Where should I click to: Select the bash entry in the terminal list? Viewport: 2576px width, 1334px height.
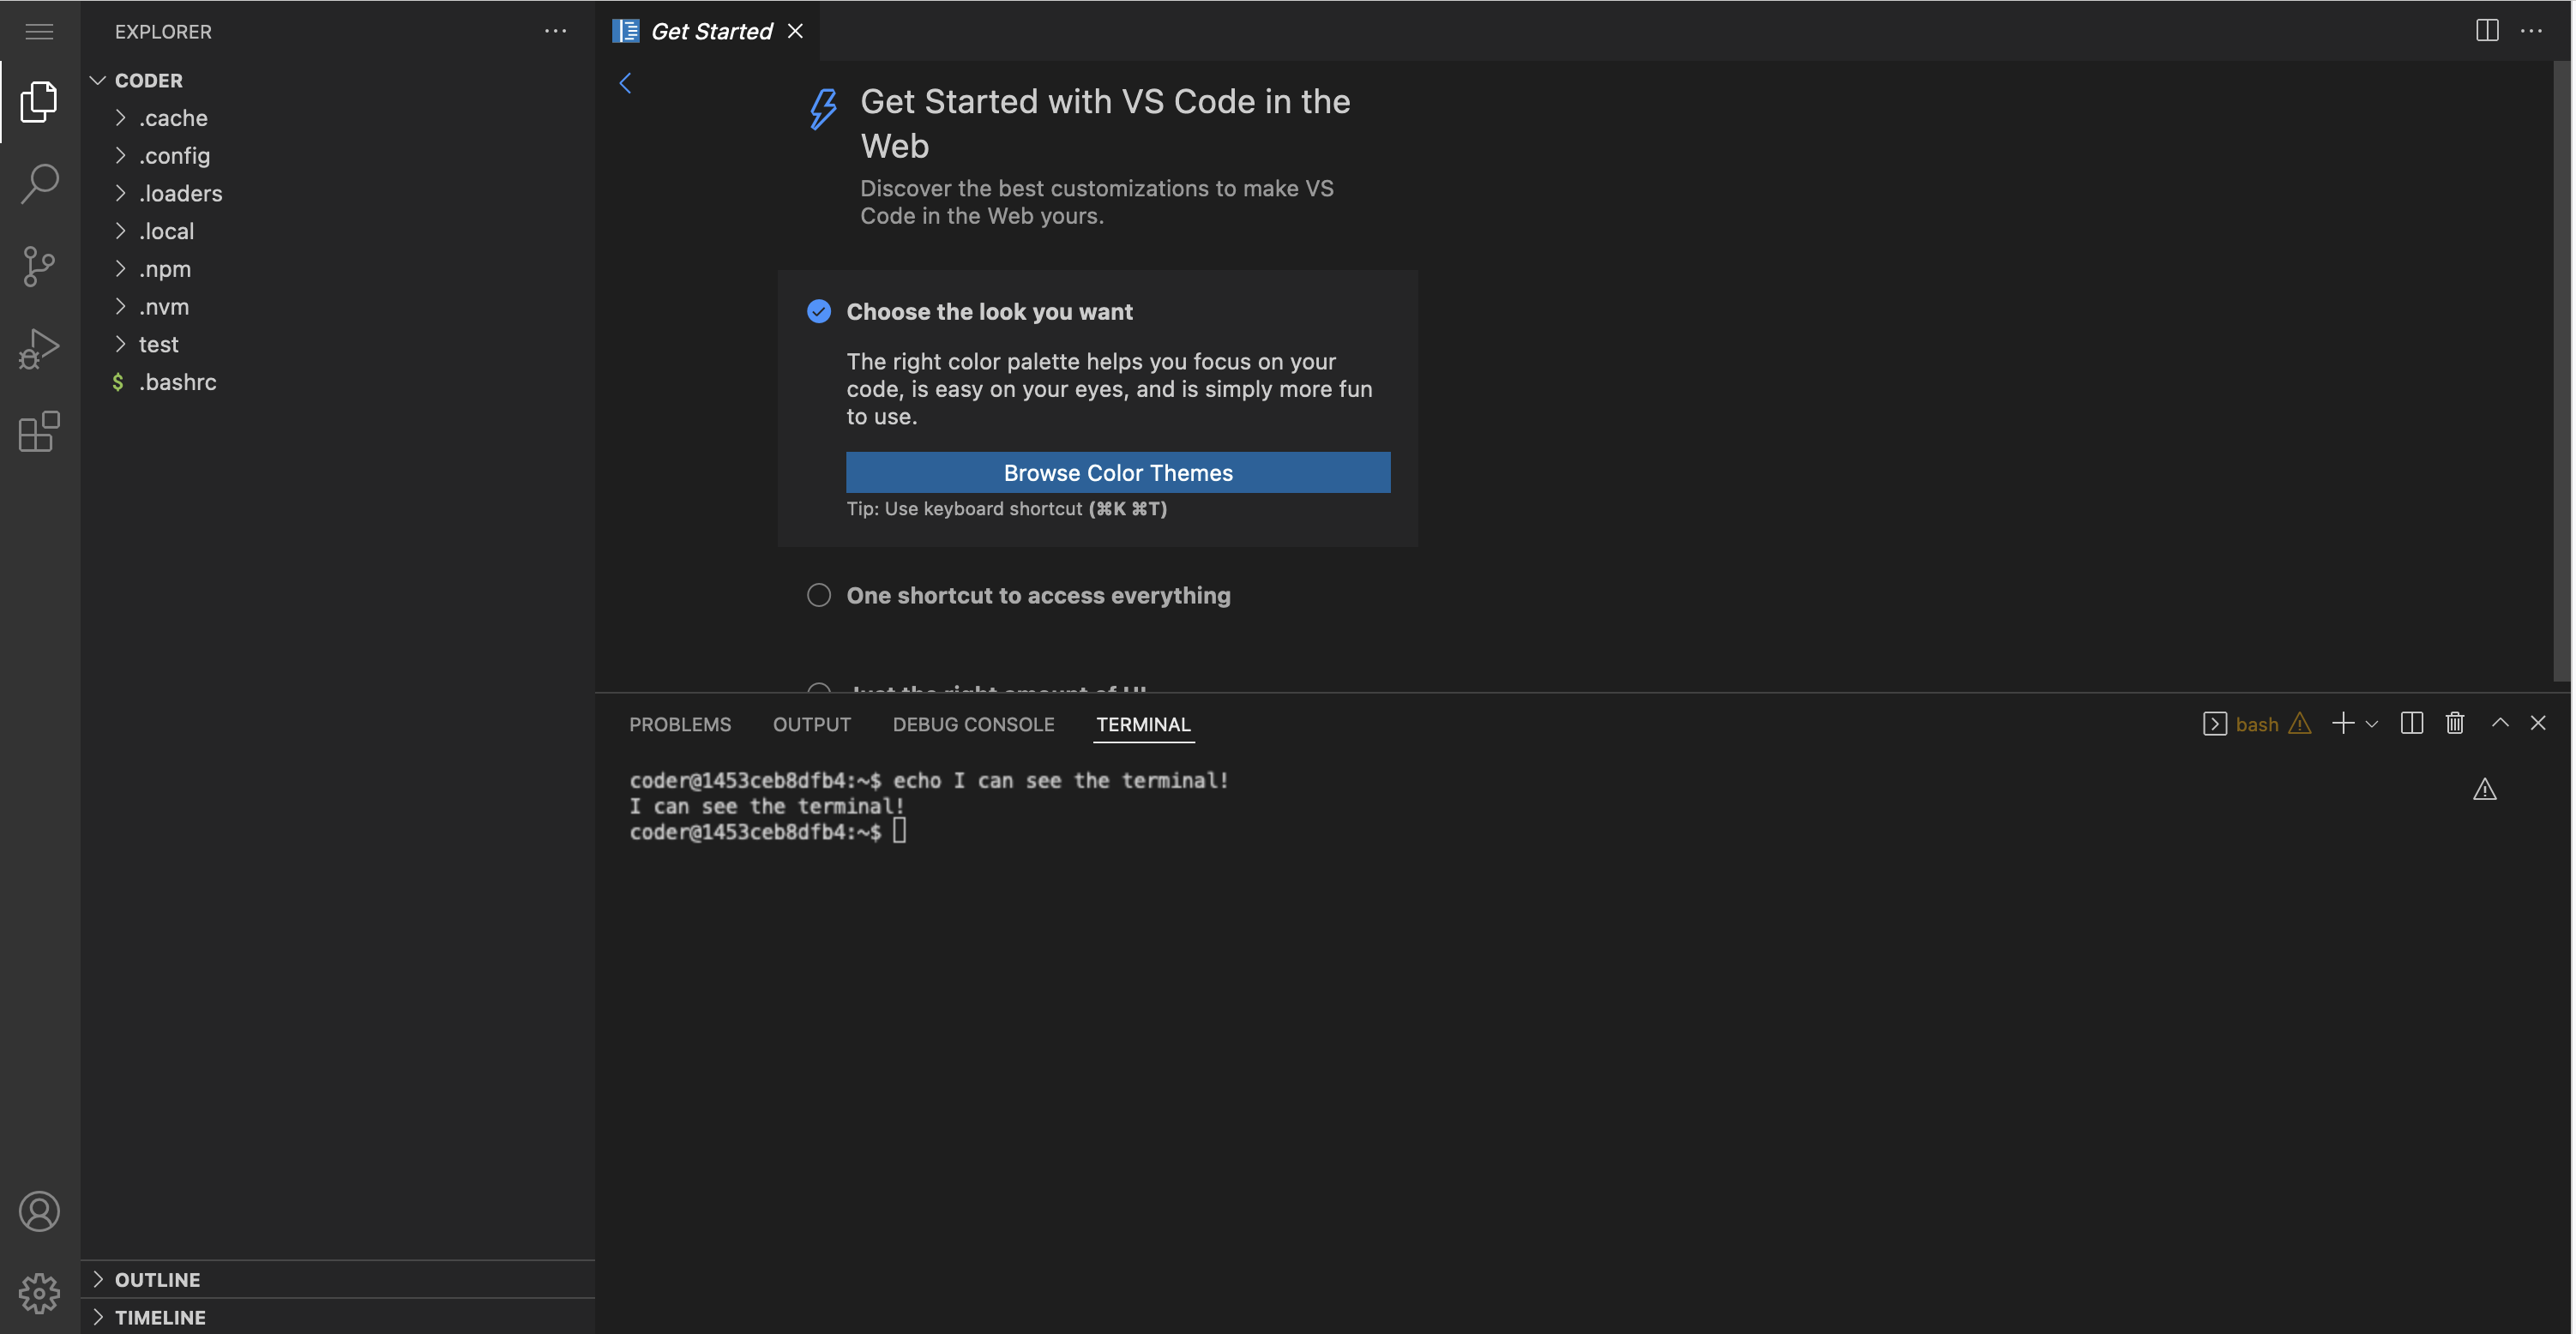(x=2257, y=723)
